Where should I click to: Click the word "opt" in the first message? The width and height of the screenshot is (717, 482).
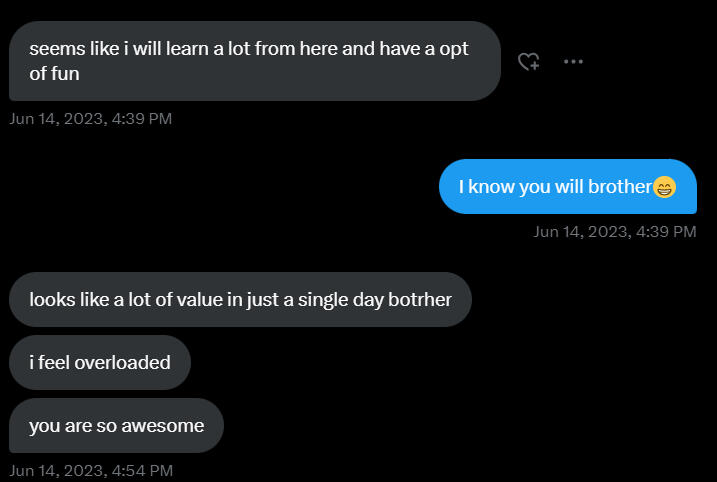click(x=454, y=49)
